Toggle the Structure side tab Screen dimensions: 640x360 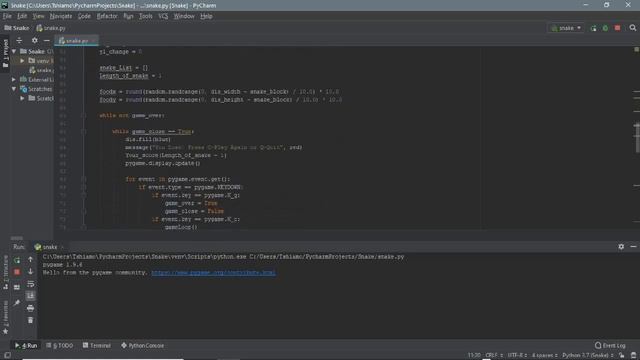[5, 272]
